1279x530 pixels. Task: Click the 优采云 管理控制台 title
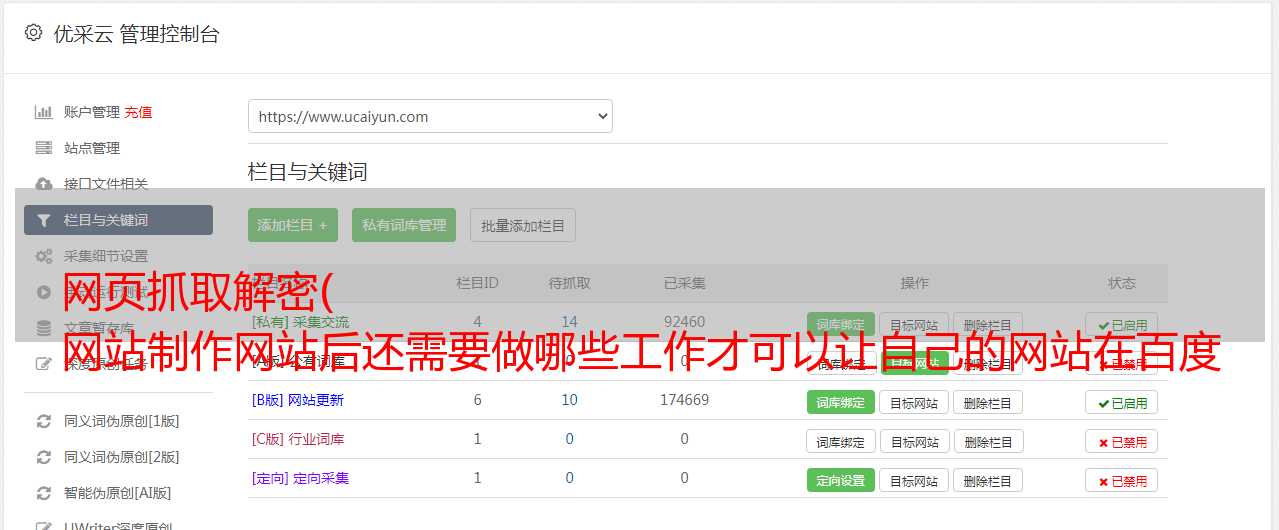(x=136, y=34)
